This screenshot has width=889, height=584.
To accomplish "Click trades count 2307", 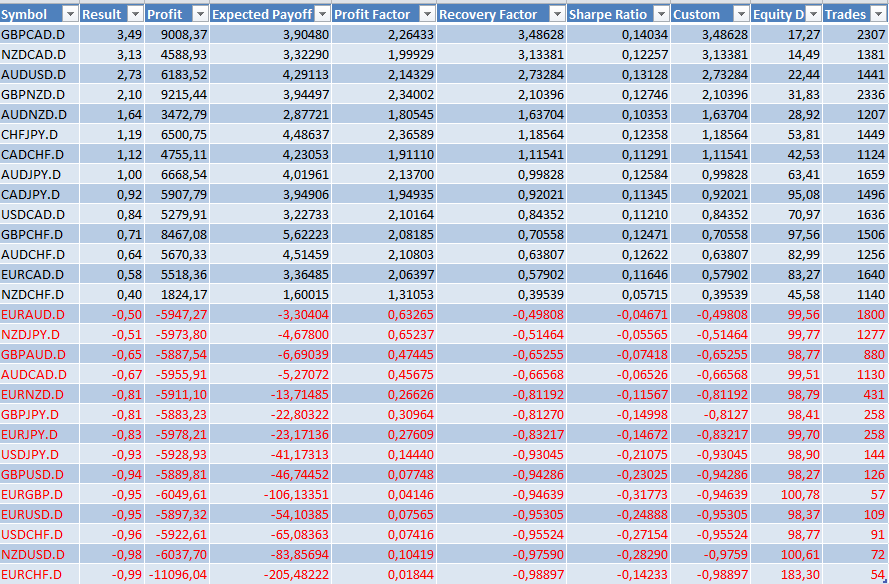I will (871, 35).
